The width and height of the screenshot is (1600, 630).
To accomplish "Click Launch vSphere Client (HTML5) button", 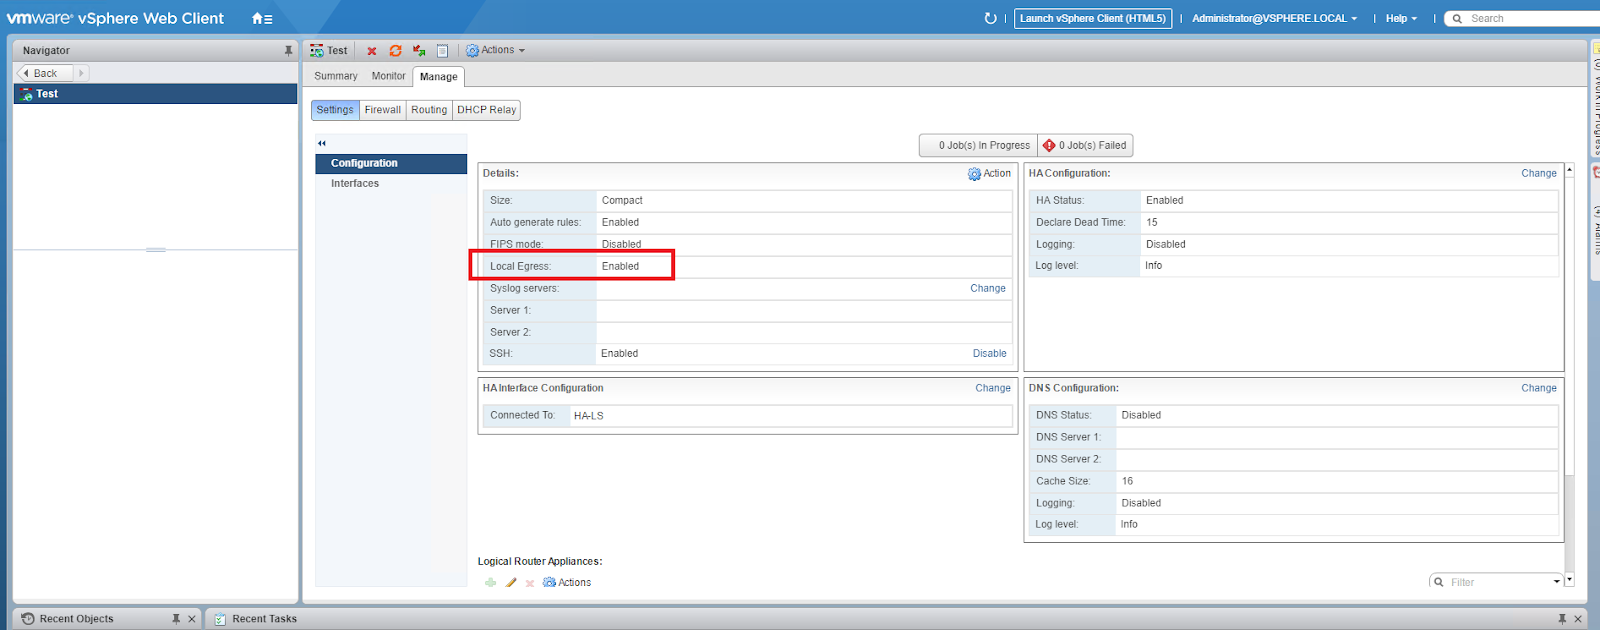I will pos(1092,18).
